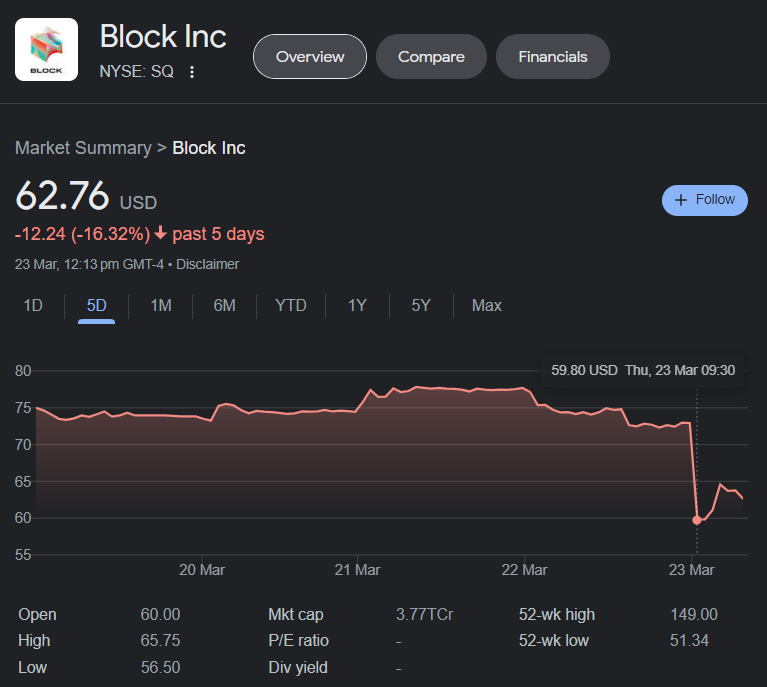Click the Open value 60.00

pyautogui.click(x=160, y=614)
